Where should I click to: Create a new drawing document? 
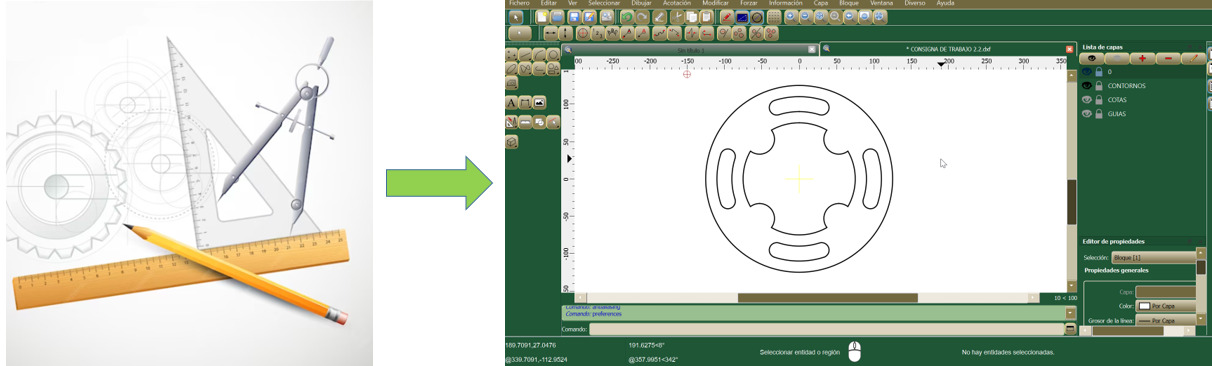tap(542, 17)
